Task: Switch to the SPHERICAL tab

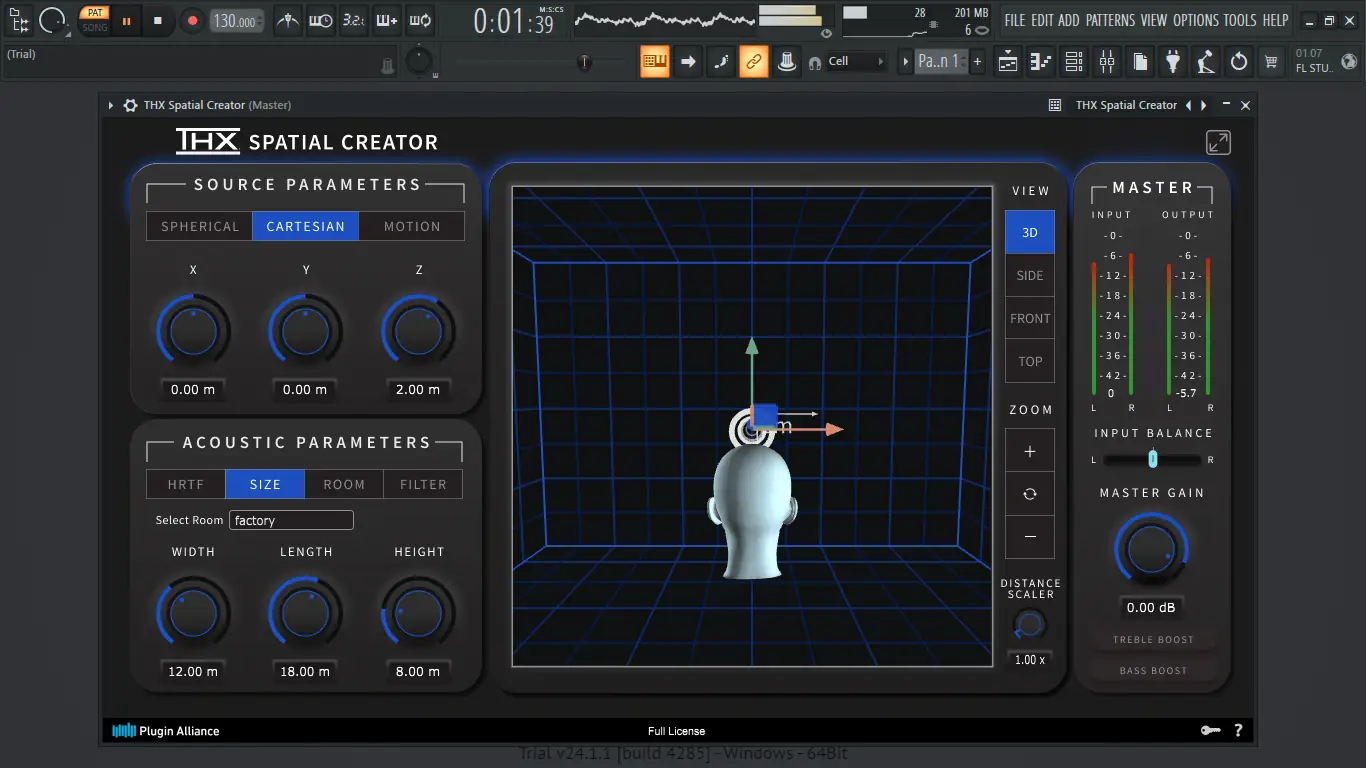Action: click(x=198, y=226)
